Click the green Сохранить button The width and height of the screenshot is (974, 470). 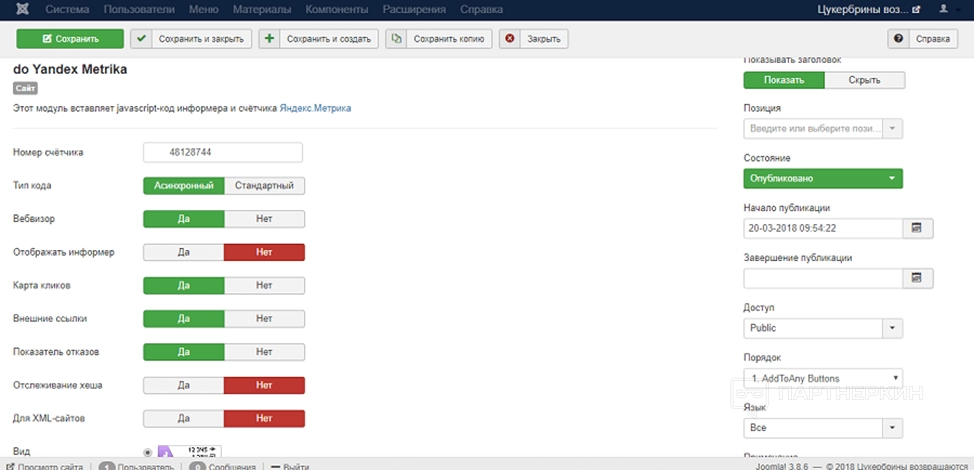(x=70, y=38)
